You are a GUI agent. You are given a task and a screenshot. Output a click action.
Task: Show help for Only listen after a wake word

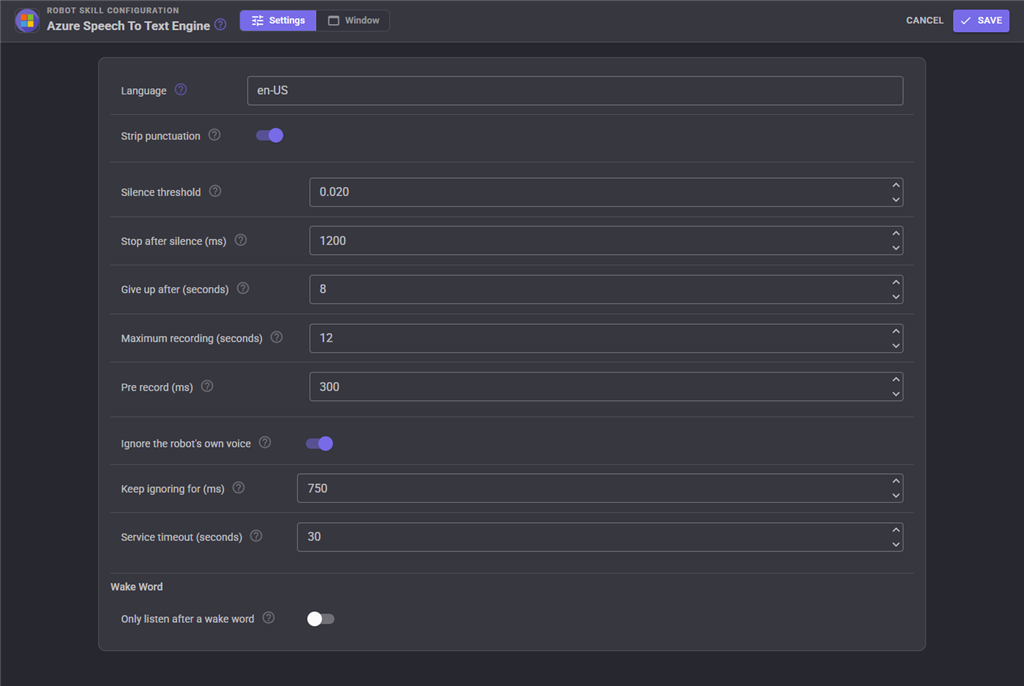point(268,618)
